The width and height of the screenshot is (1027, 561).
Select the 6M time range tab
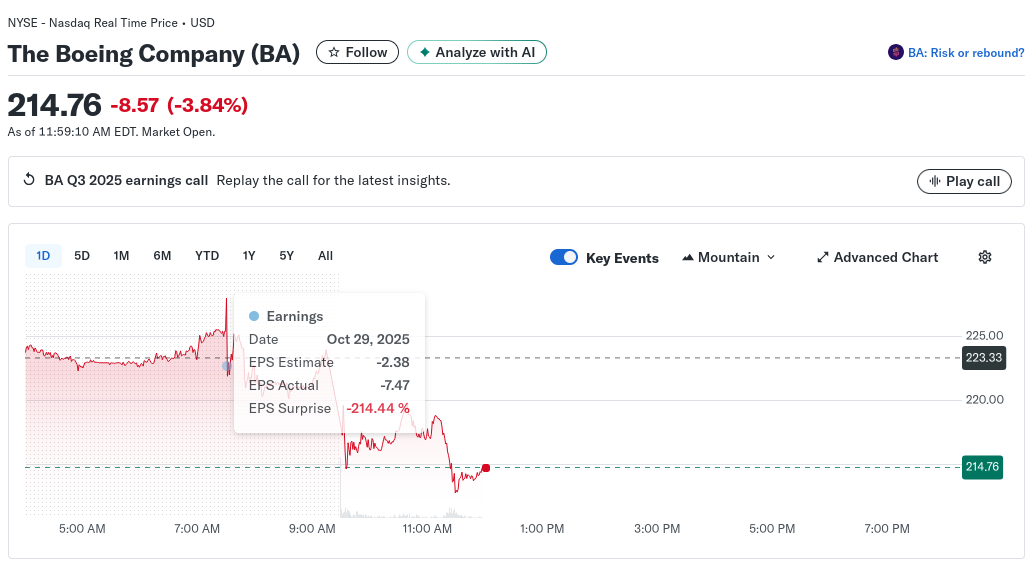[162, 256]
